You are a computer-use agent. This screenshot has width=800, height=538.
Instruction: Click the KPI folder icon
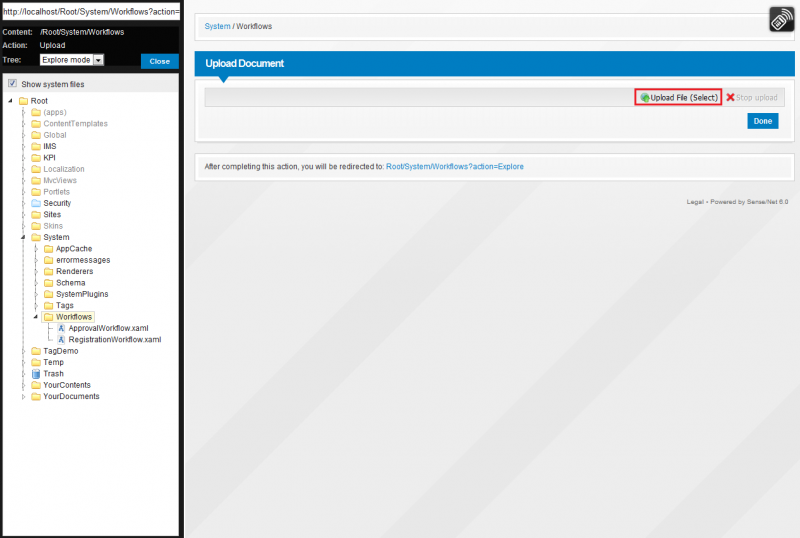tap(36, 158)
